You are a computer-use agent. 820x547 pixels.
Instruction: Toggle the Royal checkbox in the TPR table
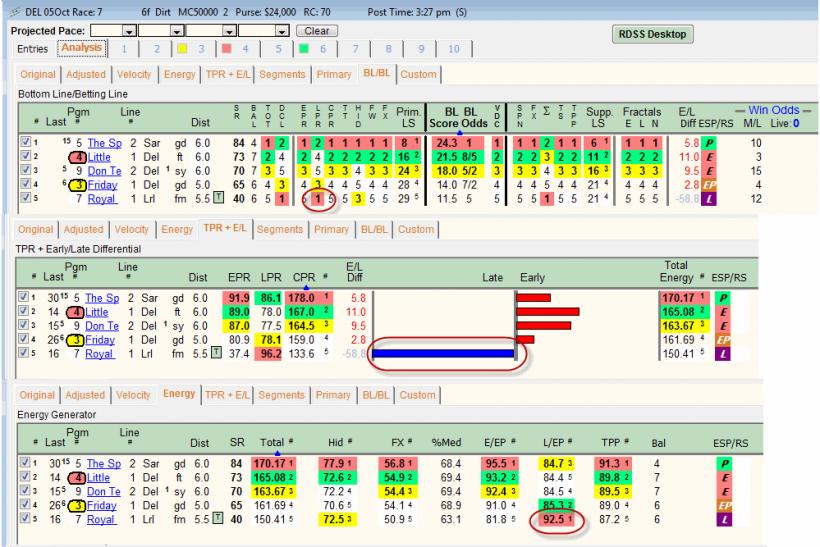pyautogui.click(x=23, y=353)
